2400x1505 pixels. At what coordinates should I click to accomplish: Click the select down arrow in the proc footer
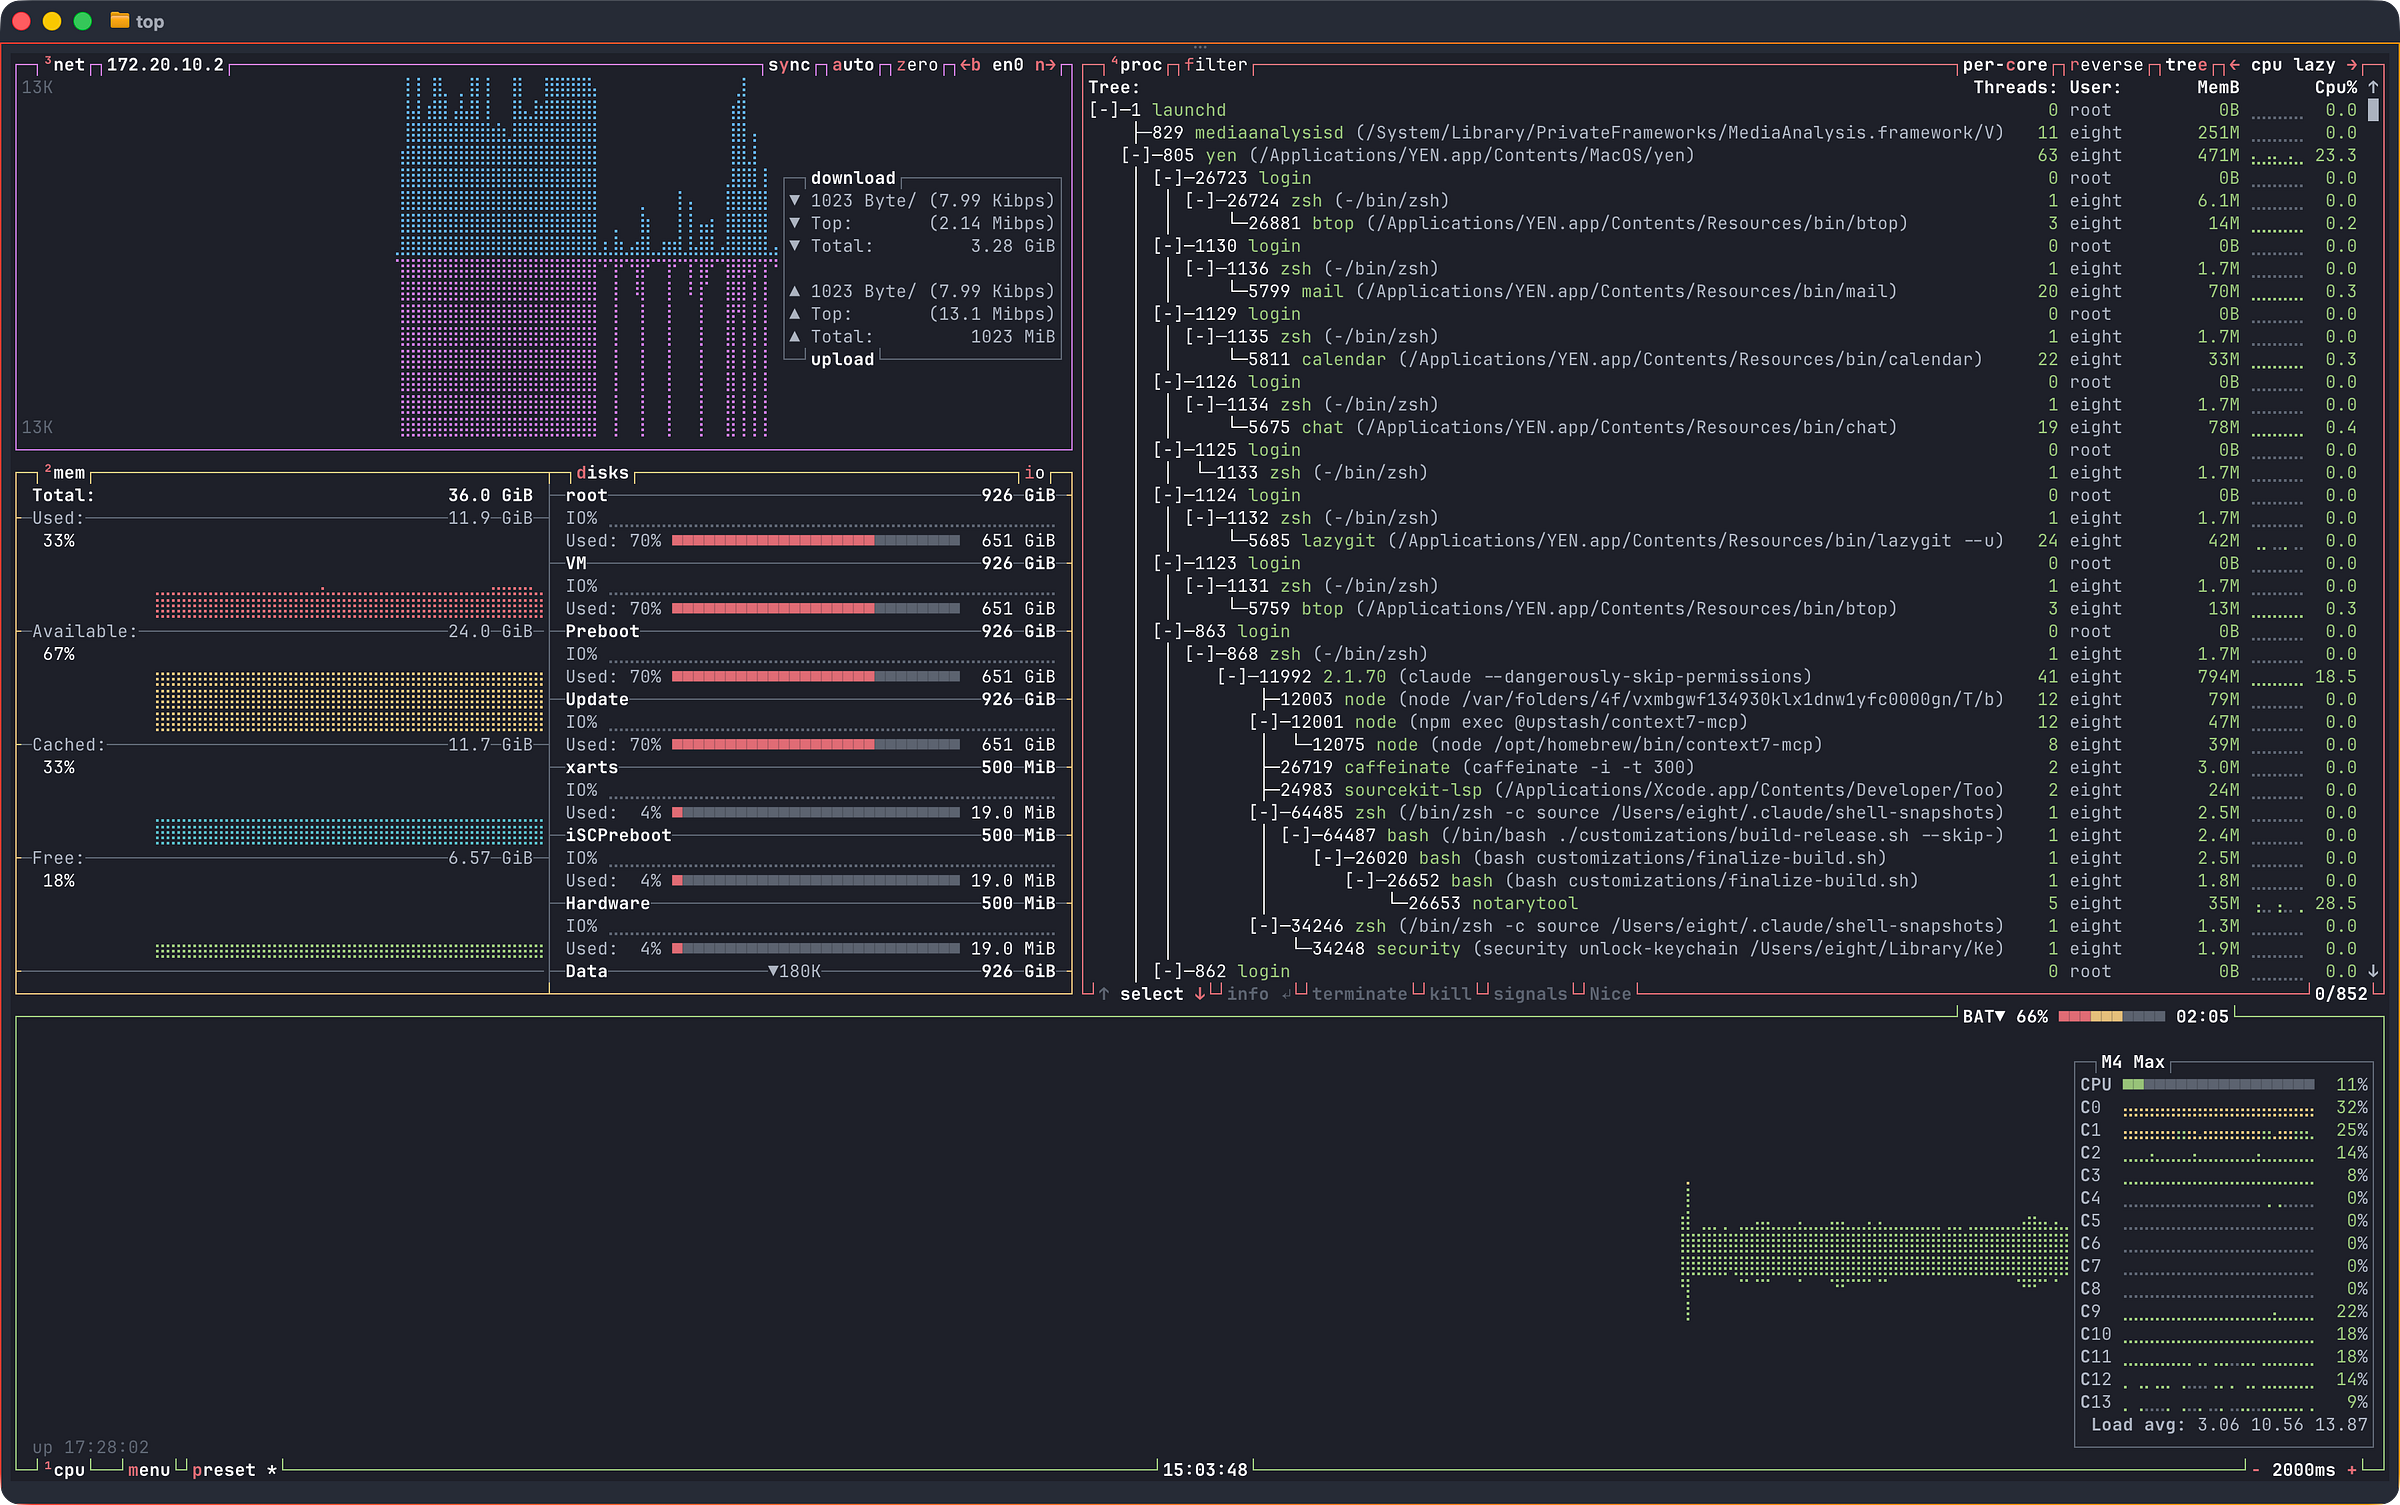click(1199, 993)
